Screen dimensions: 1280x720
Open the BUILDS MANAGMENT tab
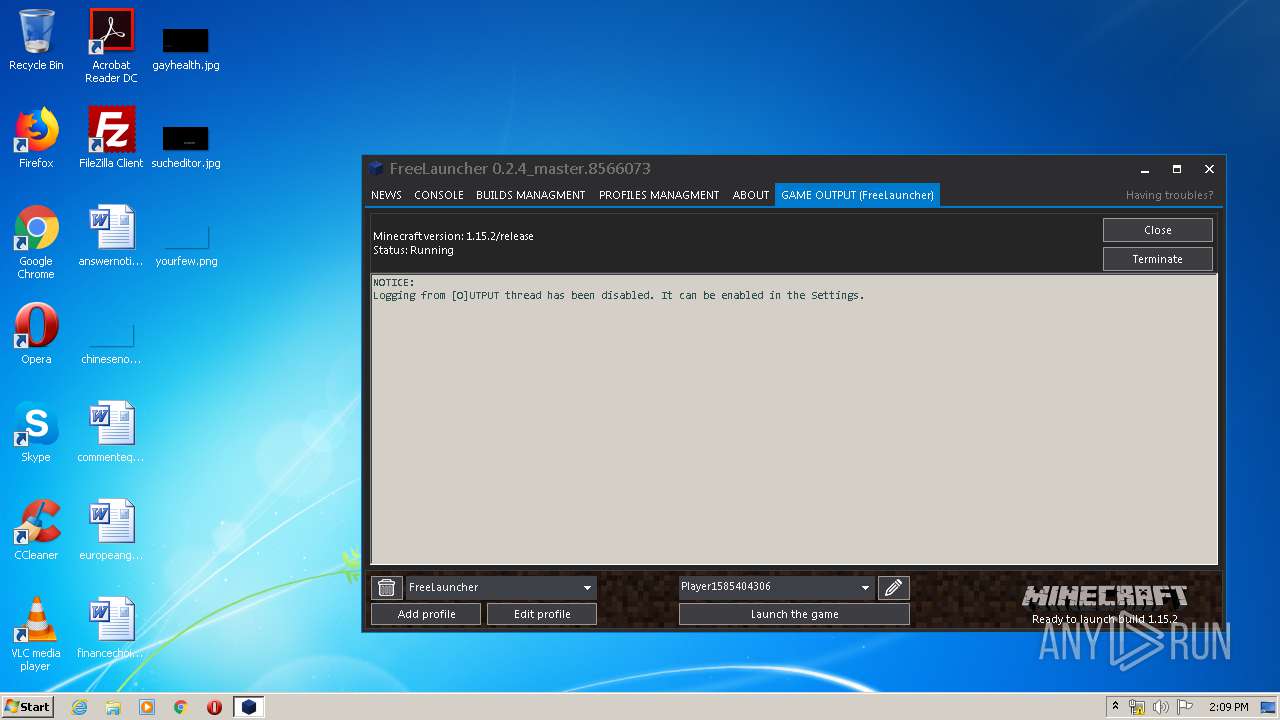click(x=531, y=195)
